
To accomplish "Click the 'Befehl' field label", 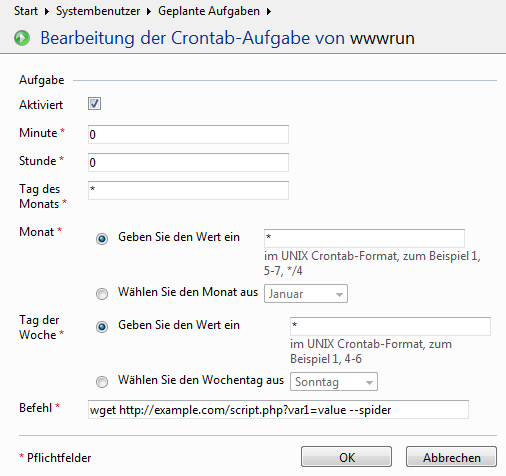I will coord(35,408).
